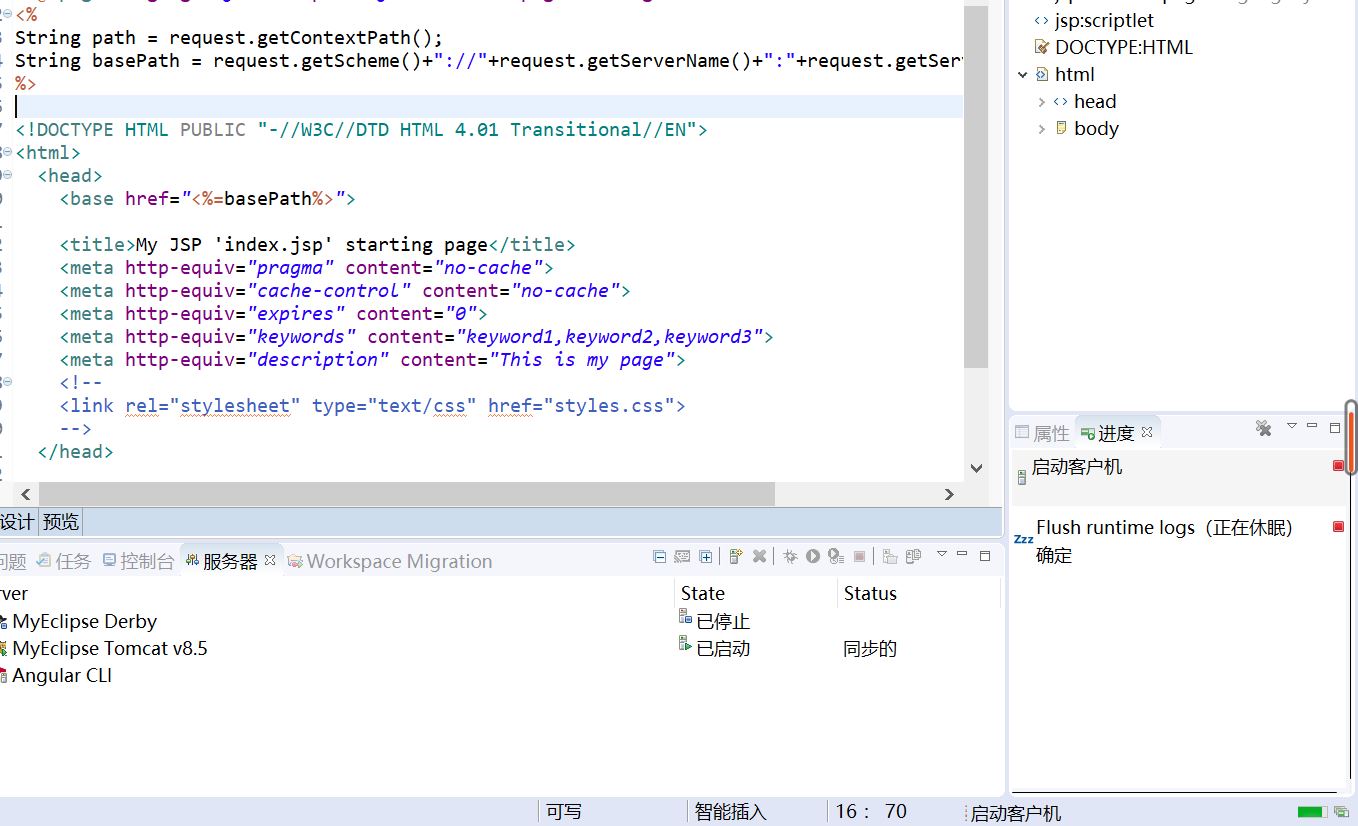Click the start server play icon

(813, 556)
